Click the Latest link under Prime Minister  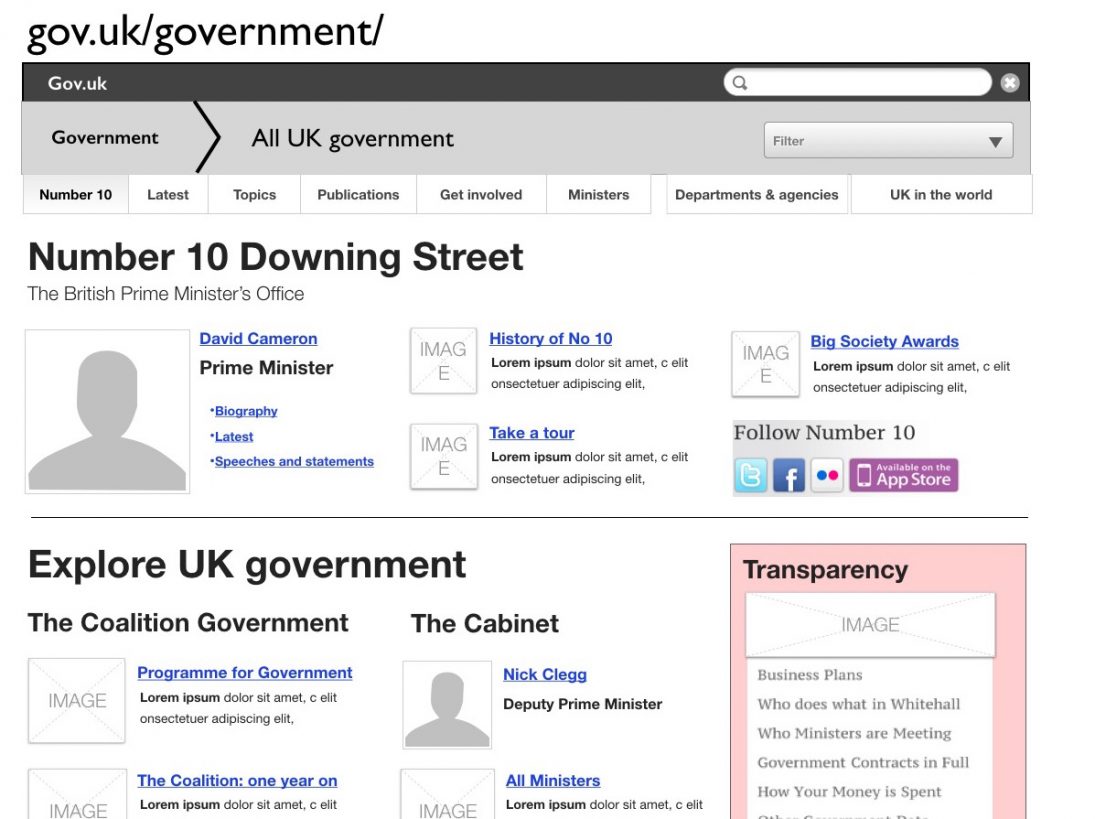(234, 436)
